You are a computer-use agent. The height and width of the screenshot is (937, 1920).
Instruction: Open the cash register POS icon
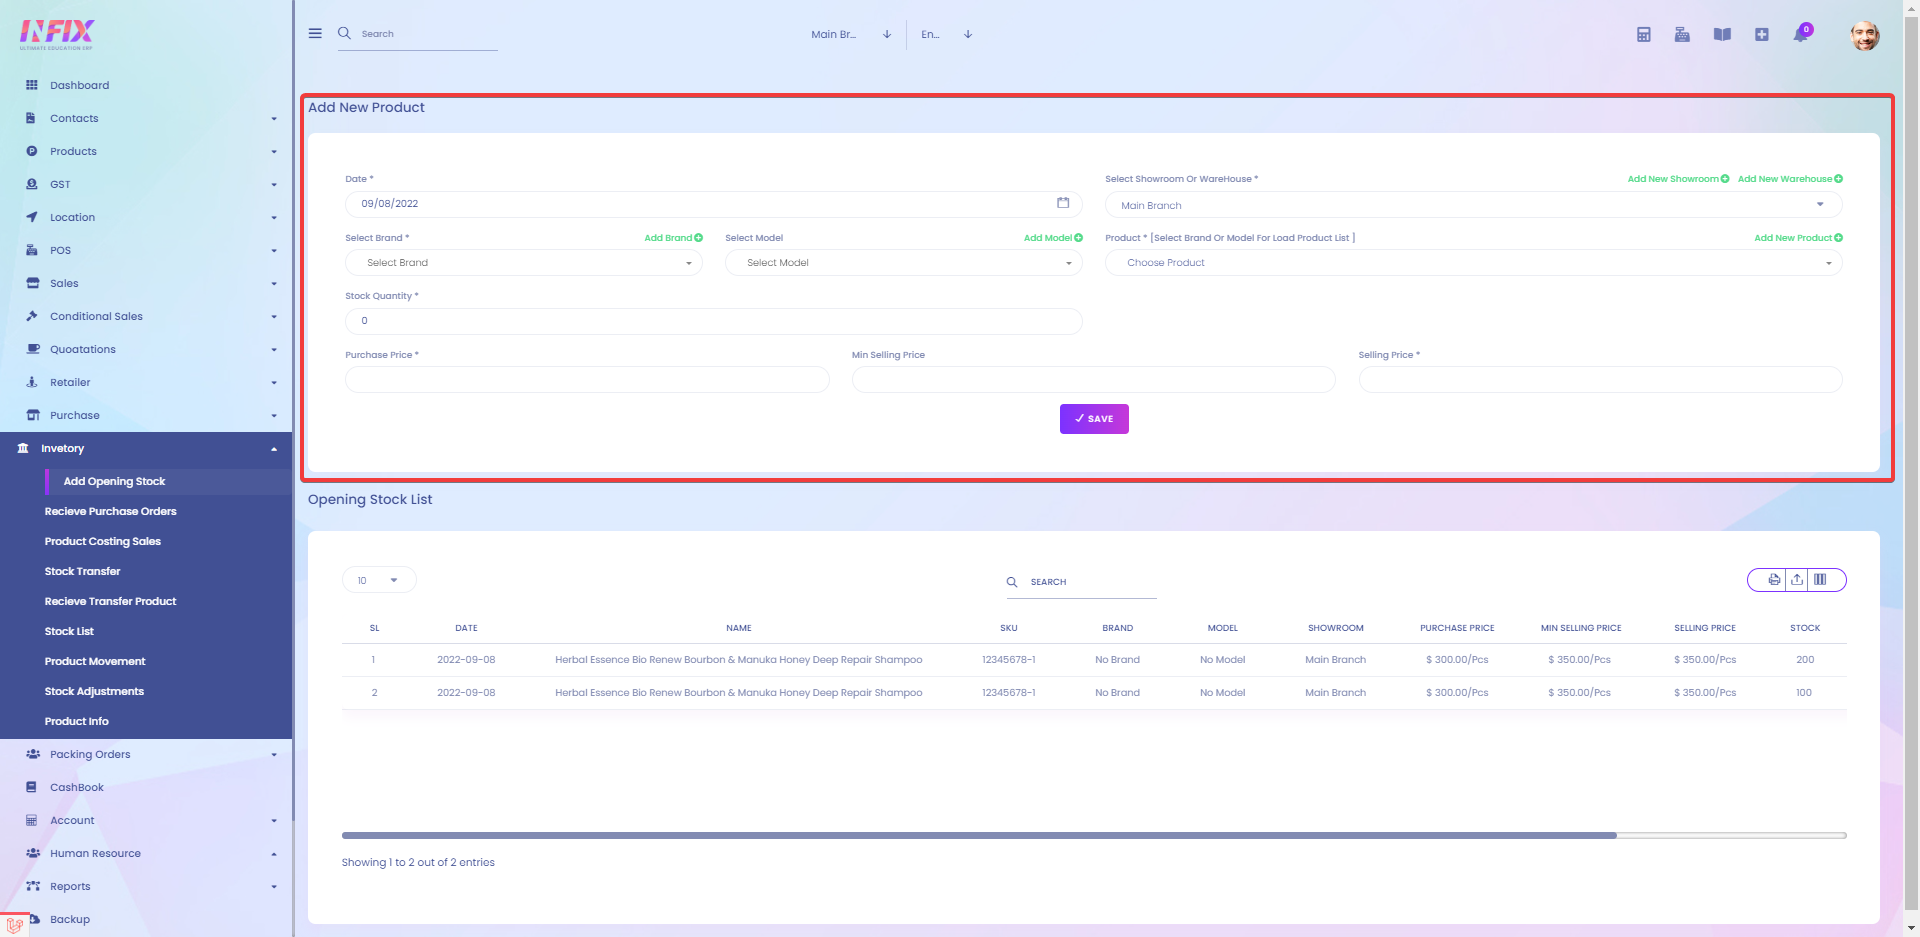pos(1682,34)
